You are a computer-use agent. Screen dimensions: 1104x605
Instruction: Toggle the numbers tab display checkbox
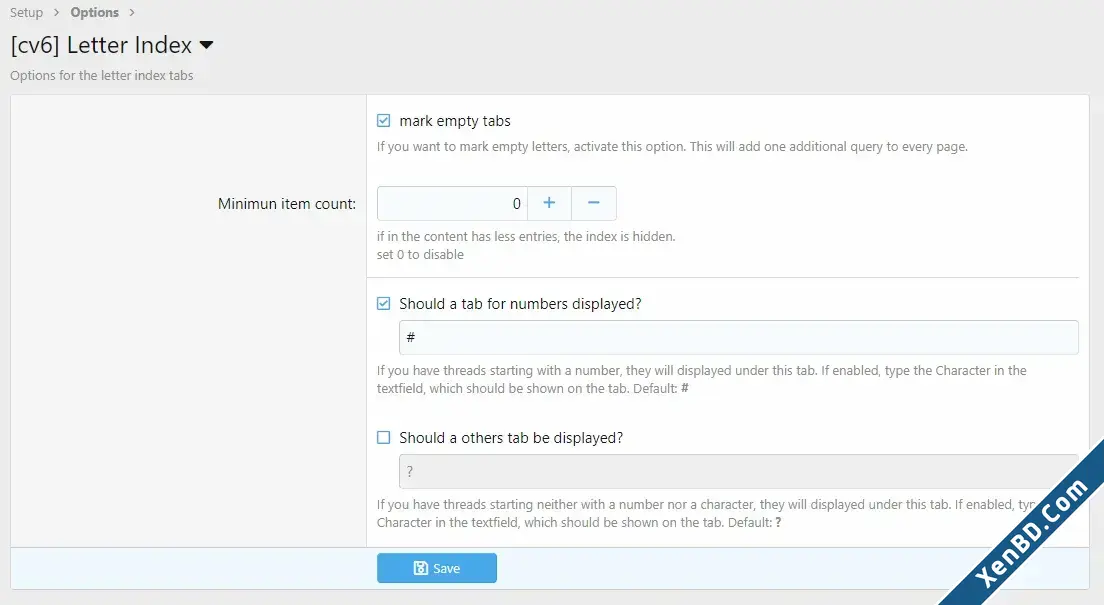(384, 304)
